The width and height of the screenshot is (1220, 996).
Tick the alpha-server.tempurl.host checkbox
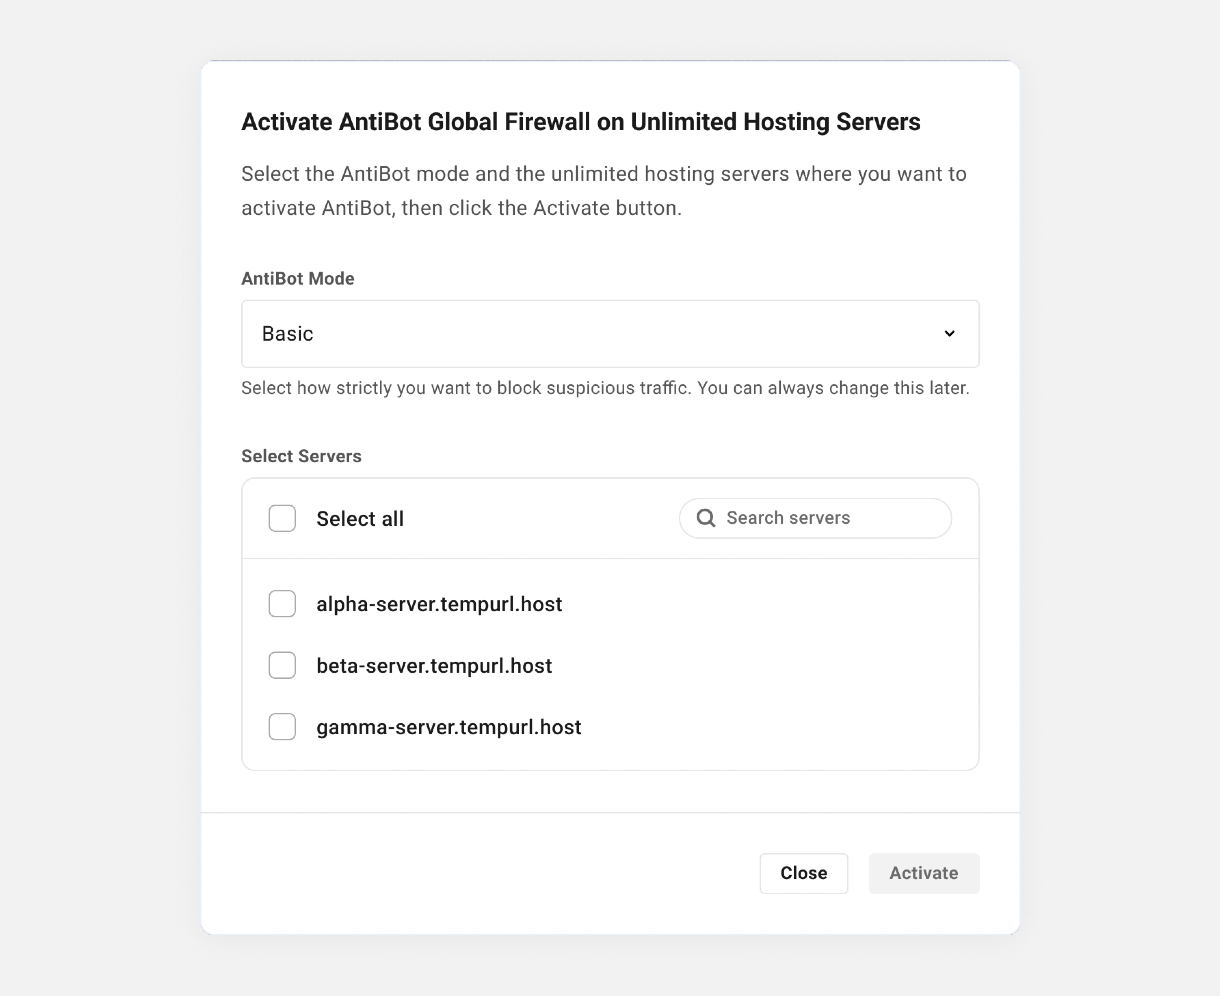(x=282, y=604)
